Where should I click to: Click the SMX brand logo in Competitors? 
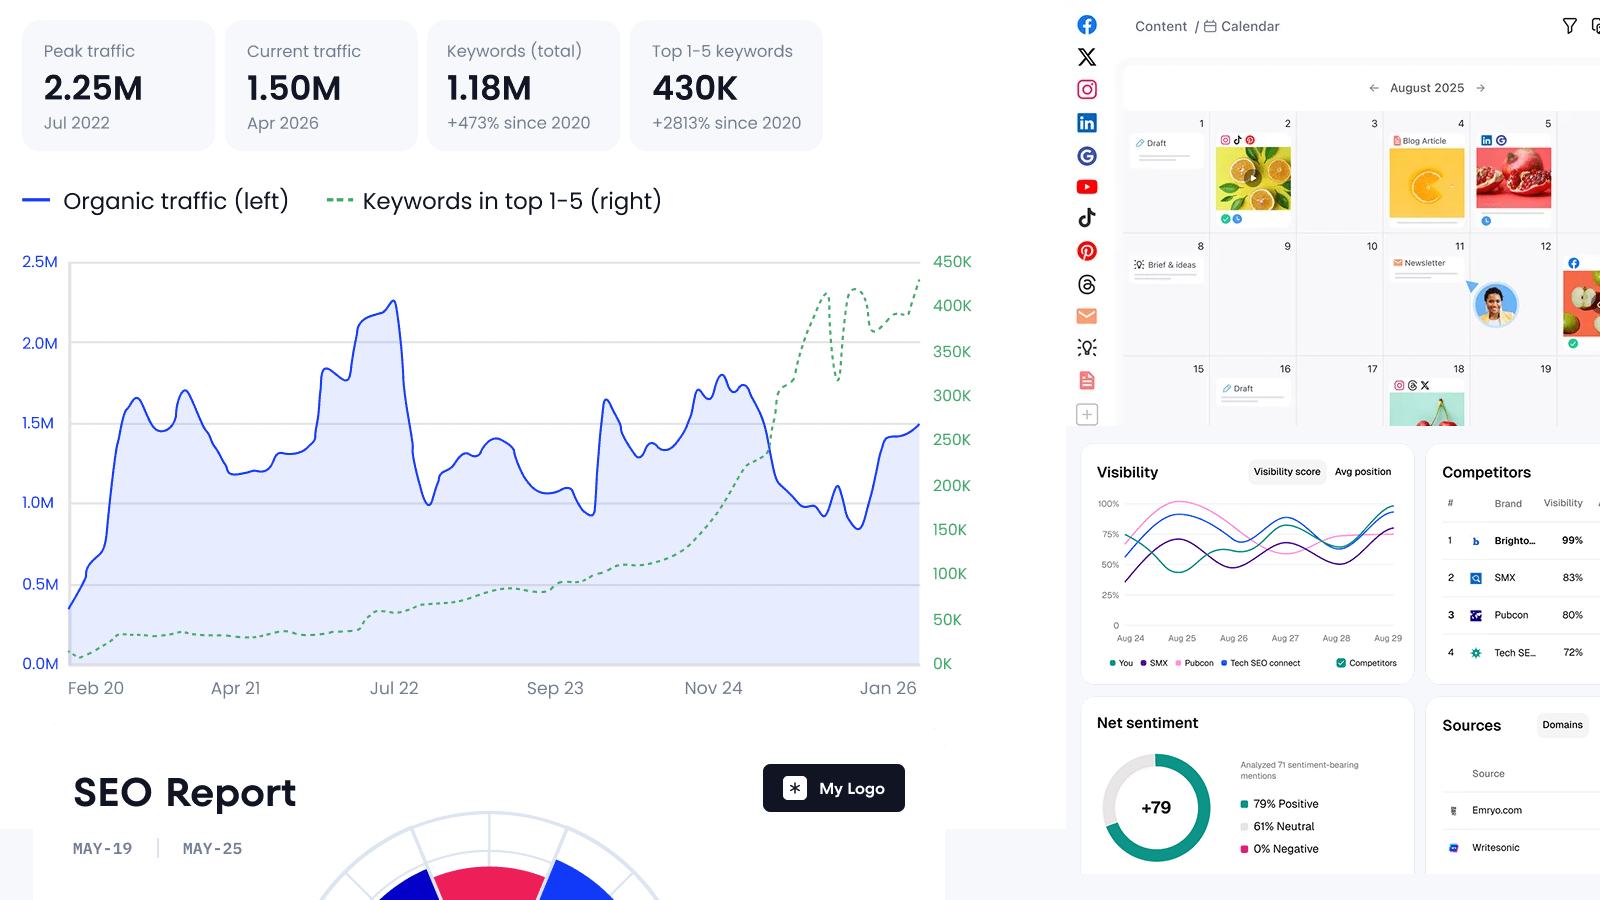[x=1476, y=578]
